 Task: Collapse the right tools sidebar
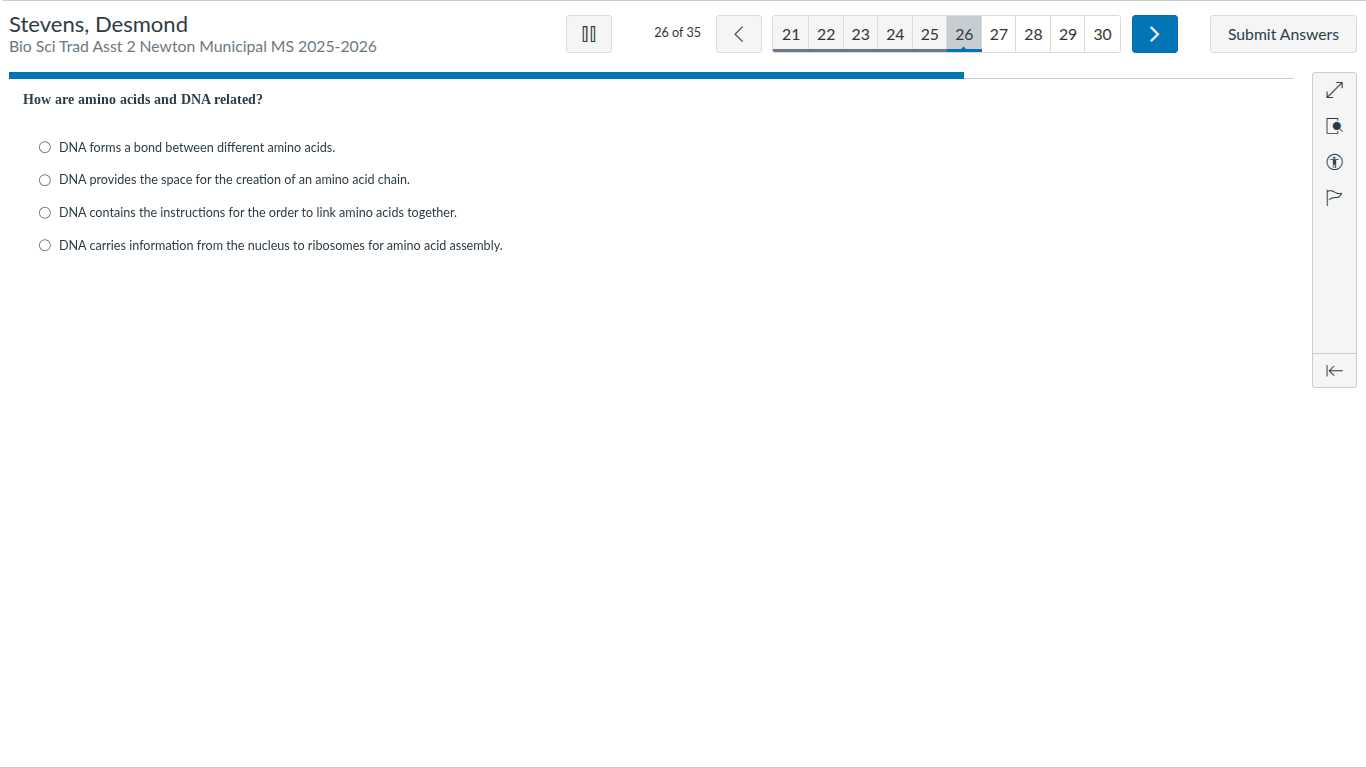(x=1334, y=371)
